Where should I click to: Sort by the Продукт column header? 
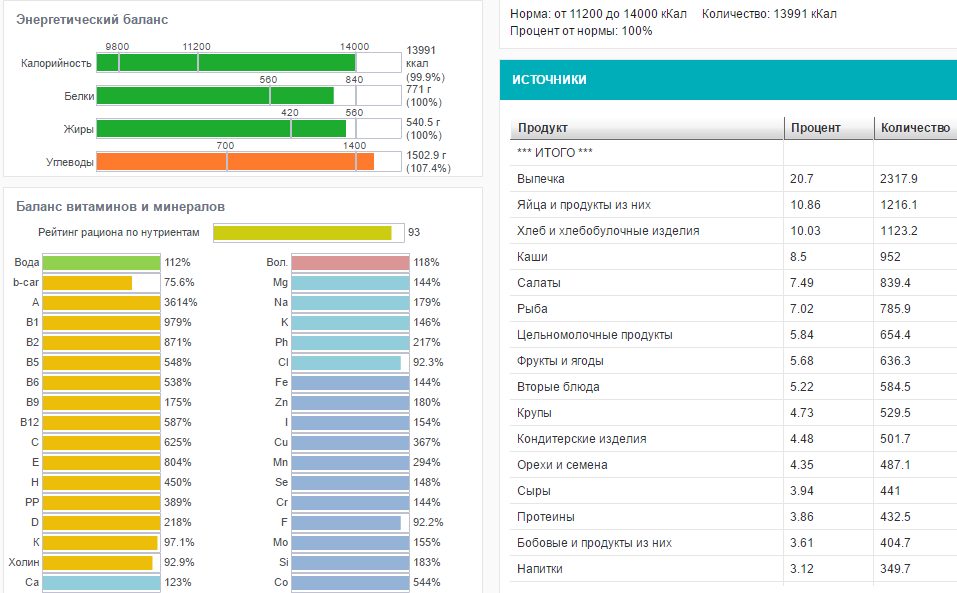[645, 128]
